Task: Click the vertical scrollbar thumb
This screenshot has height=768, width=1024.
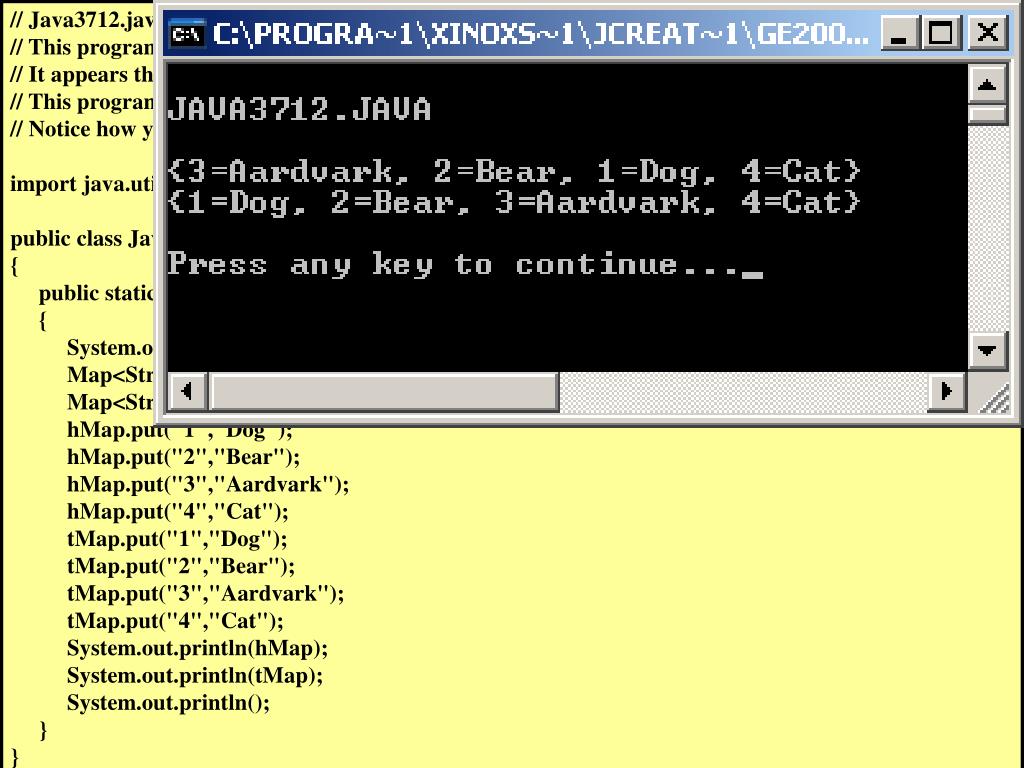Action: [987, 115]
